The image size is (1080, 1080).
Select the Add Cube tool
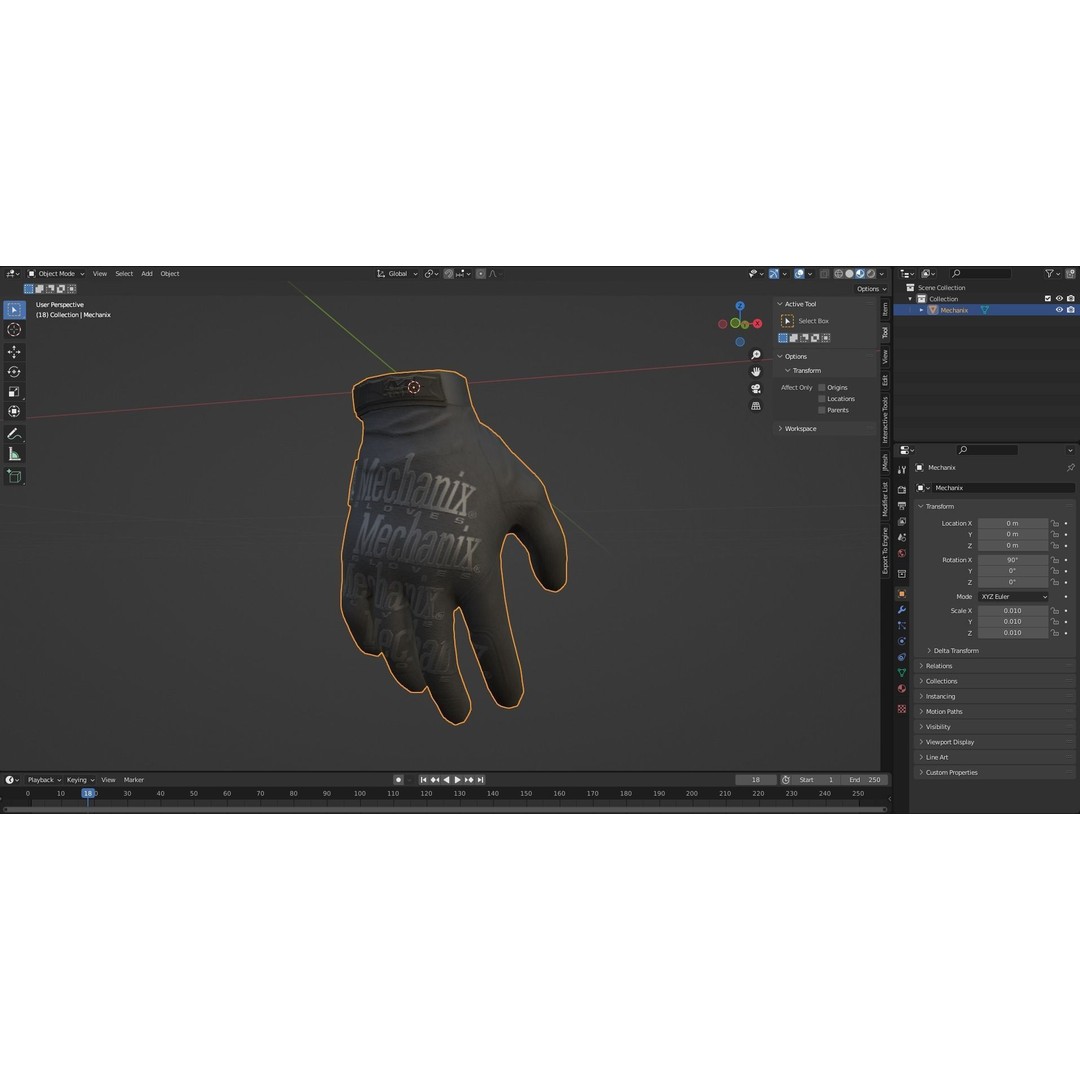14,476
